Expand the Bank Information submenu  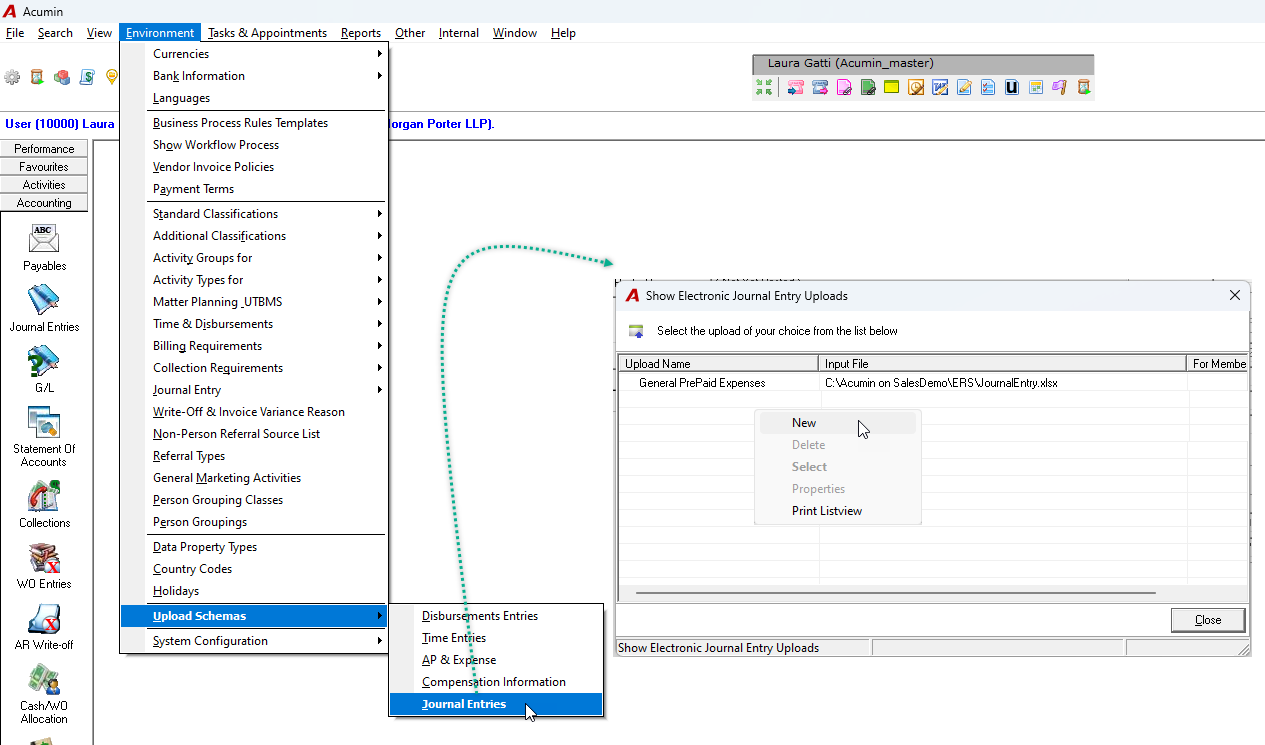254,76
